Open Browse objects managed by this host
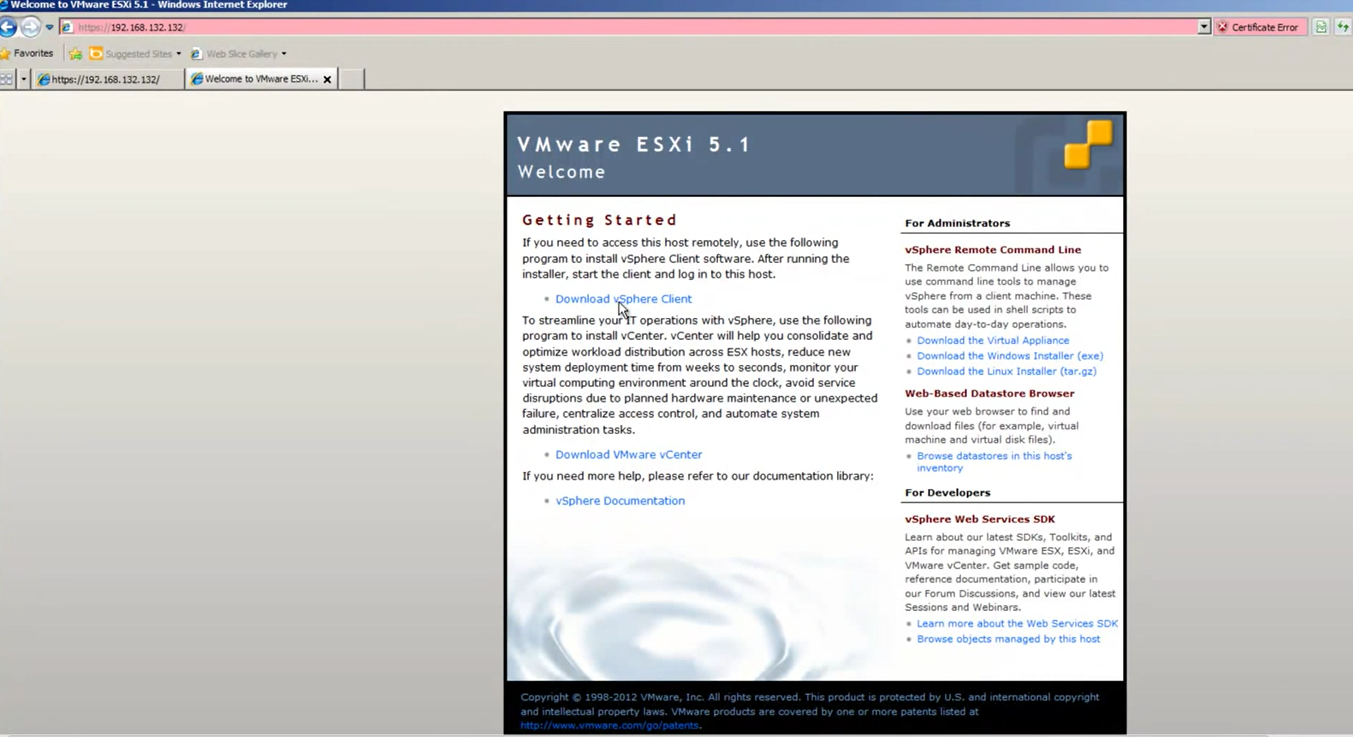Image resolution: width=1353 pixels, height=737 pixels. pyautogui.click(x=1008, y=639)
